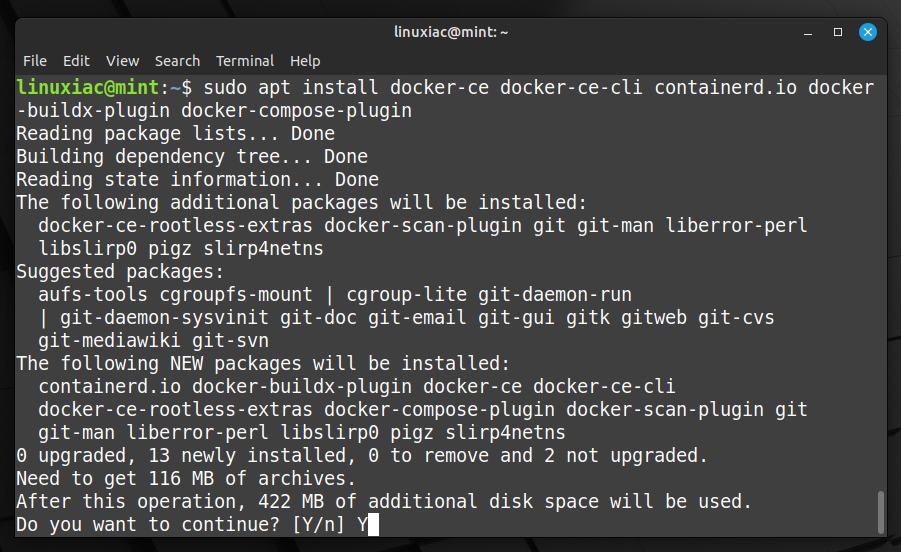Click the terminal's vertical scrollbar thumb

(881, 512)
